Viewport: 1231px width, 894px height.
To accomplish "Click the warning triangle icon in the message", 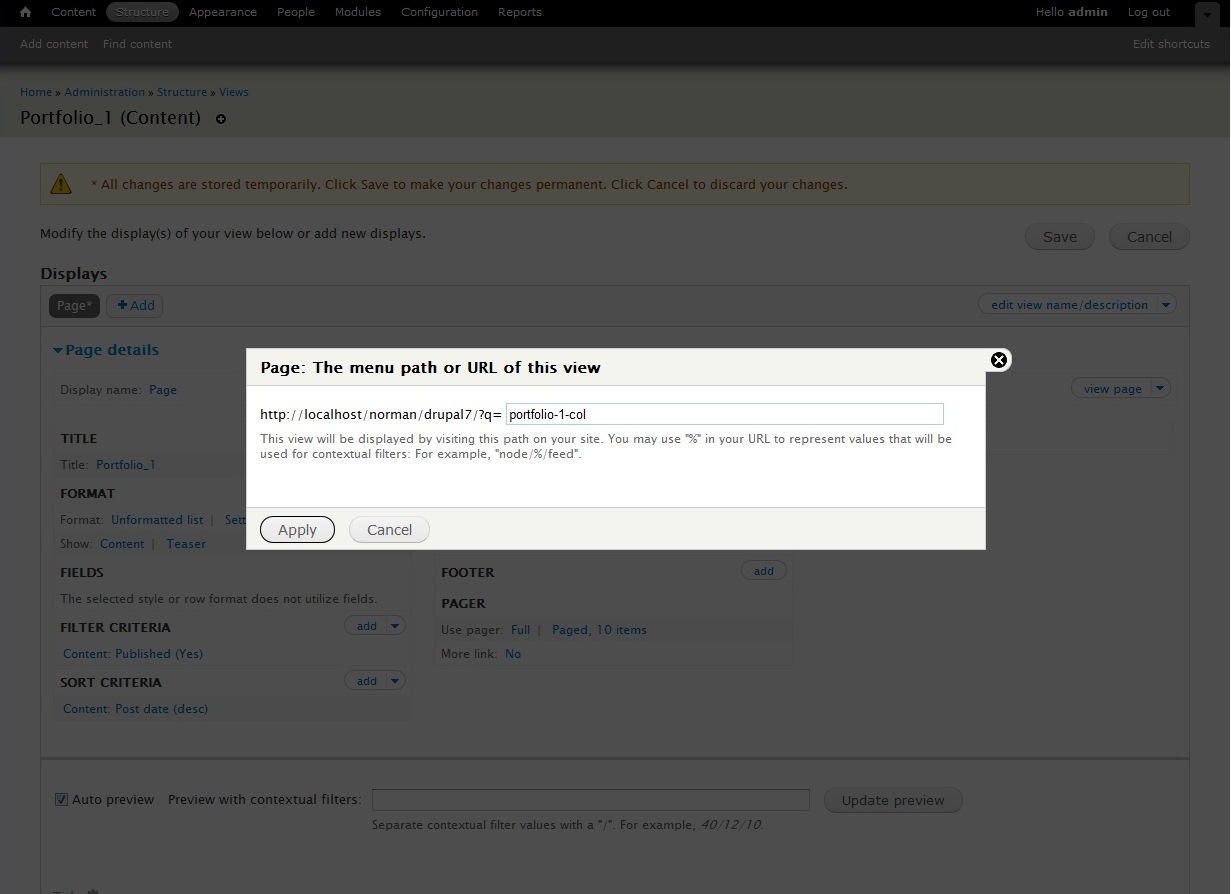I will [x=62, y=184].
